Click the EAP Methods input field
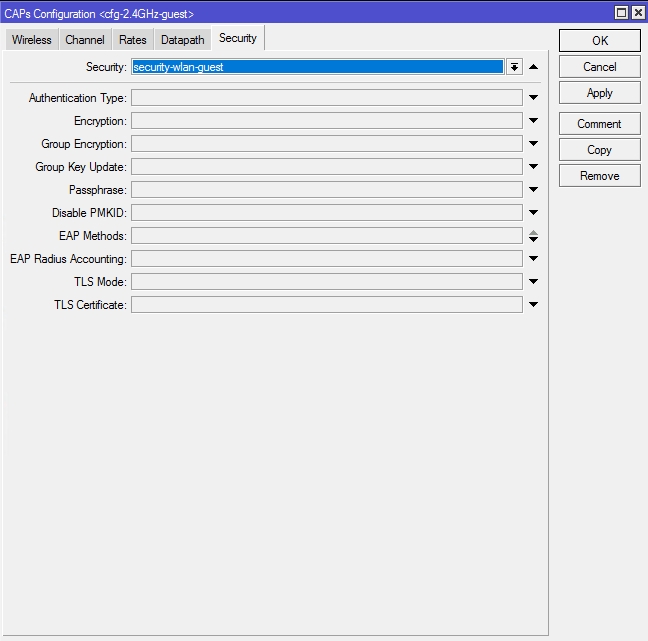 [327, 236]
